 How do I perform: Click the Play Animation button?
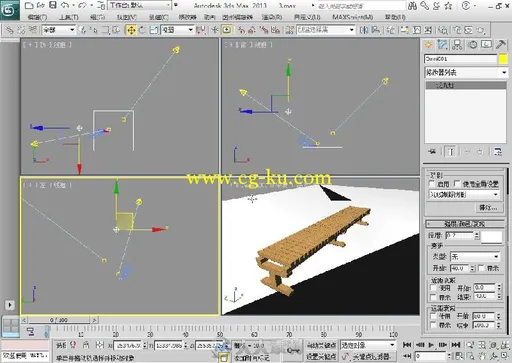tap(431, 345)
